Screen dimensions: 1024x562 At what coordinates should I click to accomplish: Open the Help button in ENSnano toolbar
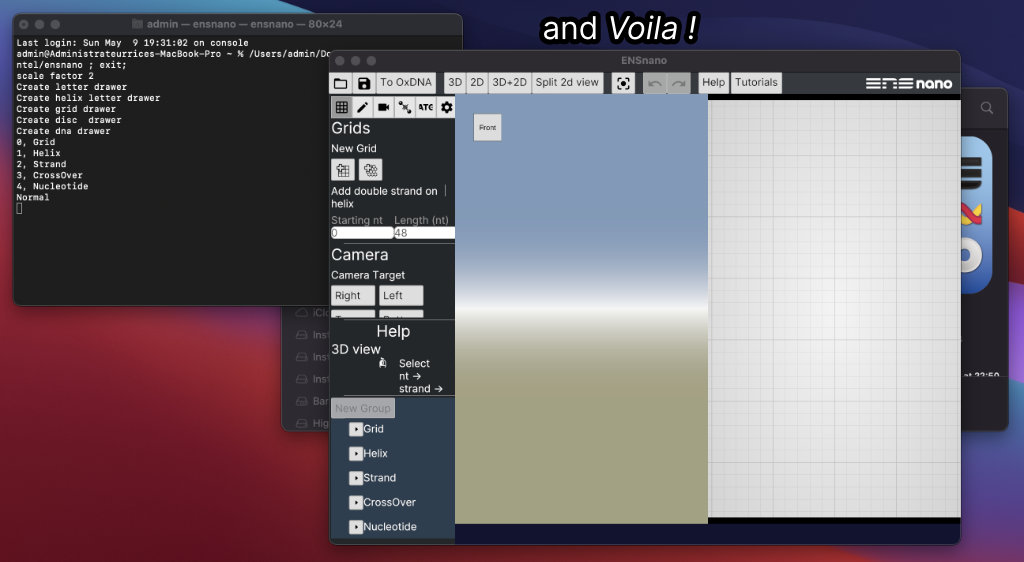click(x=713, y=83)
